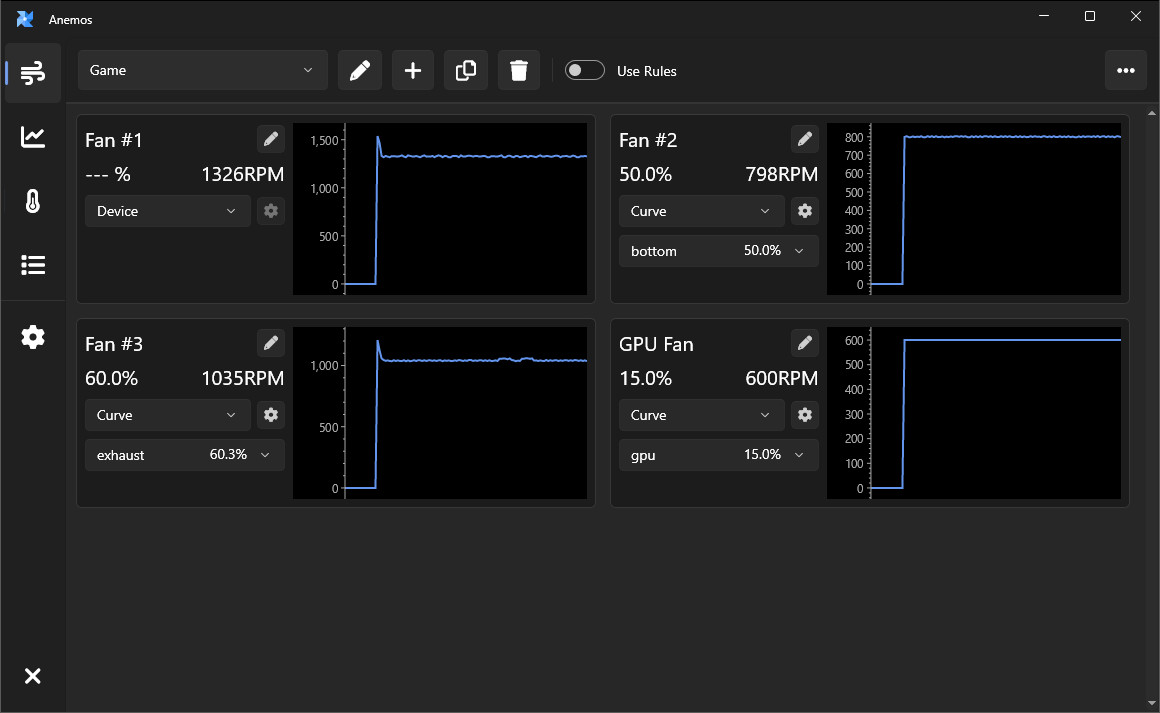Click the Anemos app logo in title bar

click(25, 19)
